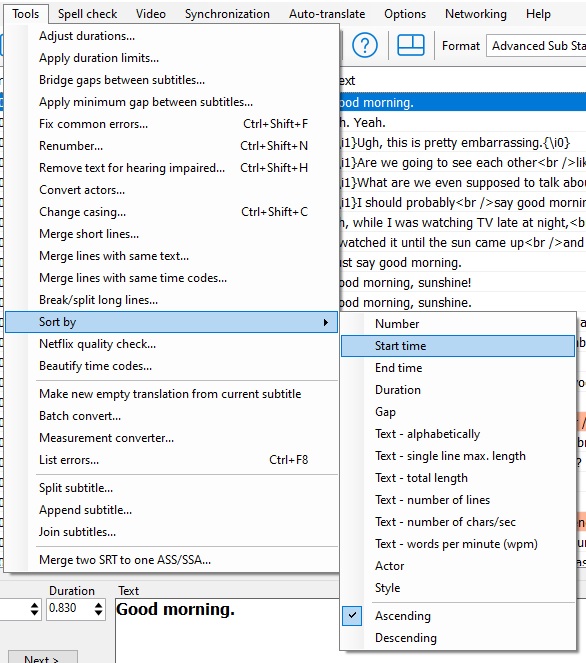The height and width of the screenshot is (663, 586).
Task: Choose Change casing...
Action: tap(172, 212)
